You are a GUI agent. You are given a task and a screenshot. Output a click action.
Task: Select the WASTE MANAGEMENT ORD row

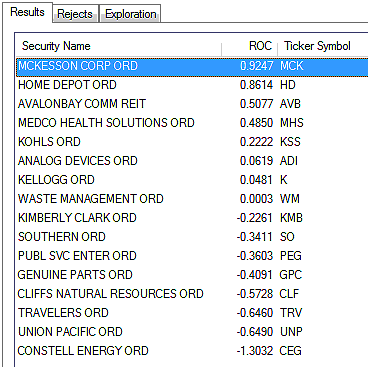pos(192,199)
